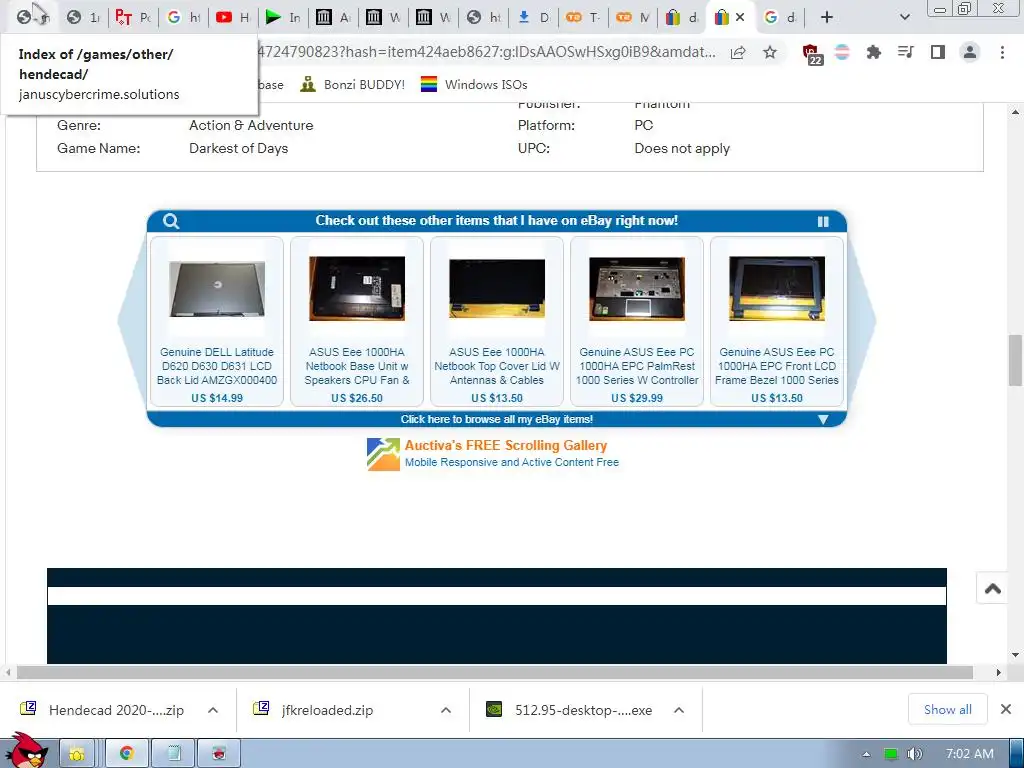Click the vertical scrollbar thumb
Image resolution: width=1024 pixels, height=768 pixels.
coord(1015,360)
